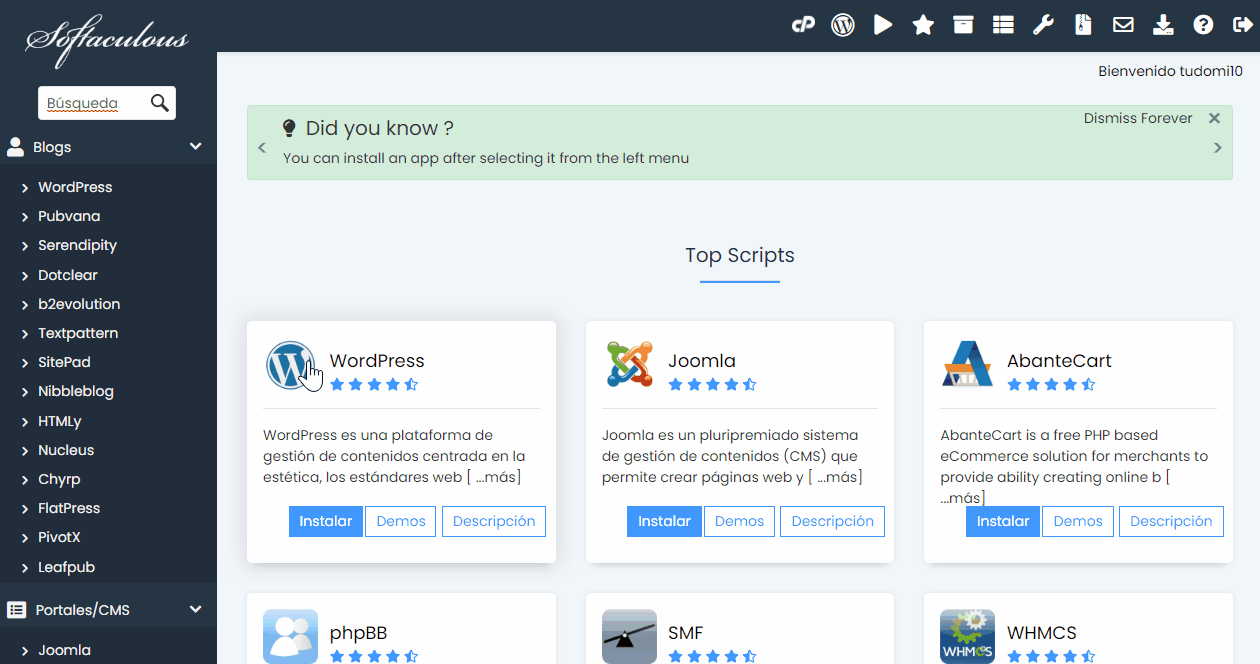Open help via the question mark icon
Screen dimensions: 1260x664
(x=1203, y=25)
